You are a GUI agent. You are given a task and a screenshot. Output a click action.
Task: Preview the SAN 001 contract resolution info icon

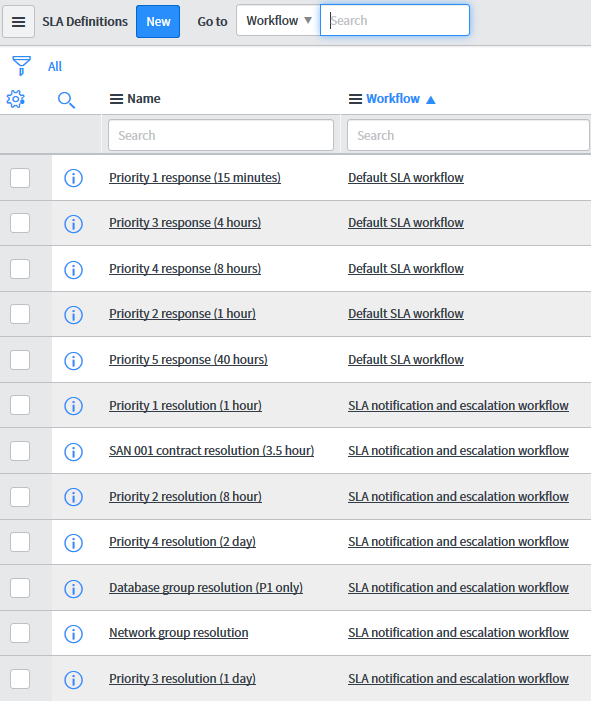coord(74,451)
